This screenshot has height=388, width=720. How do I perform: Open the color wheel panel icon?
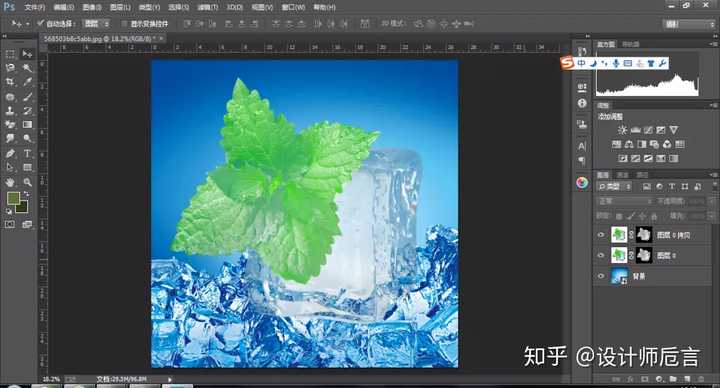point(582,183)
